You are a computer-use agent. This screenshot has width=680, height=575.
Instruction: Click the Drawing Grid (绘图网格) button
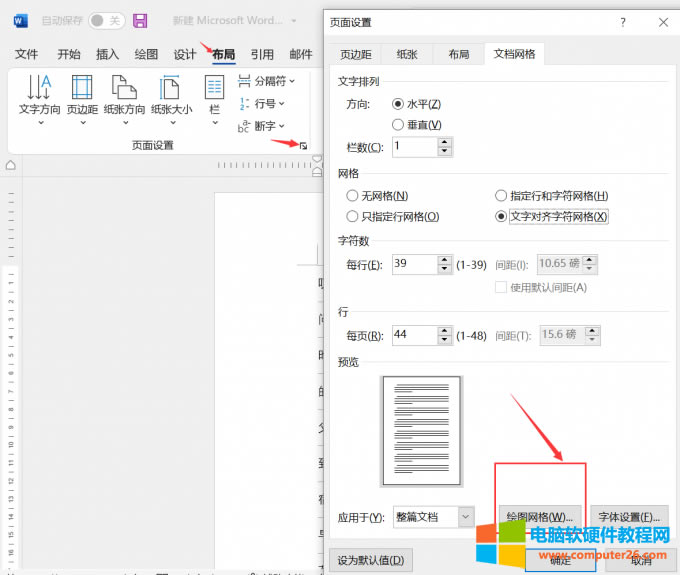coord(539,517)
